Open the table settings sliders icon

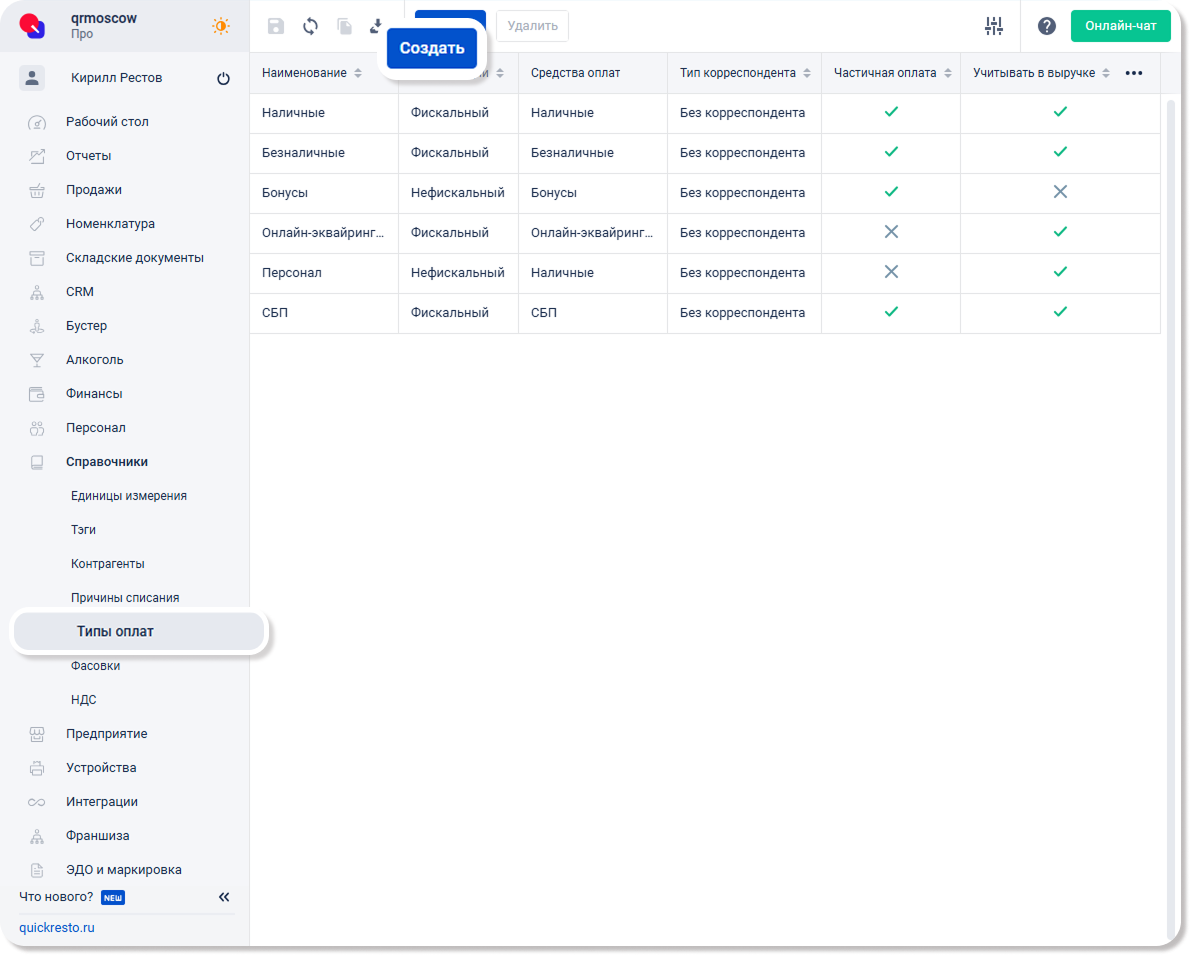(x=993, y=26)
